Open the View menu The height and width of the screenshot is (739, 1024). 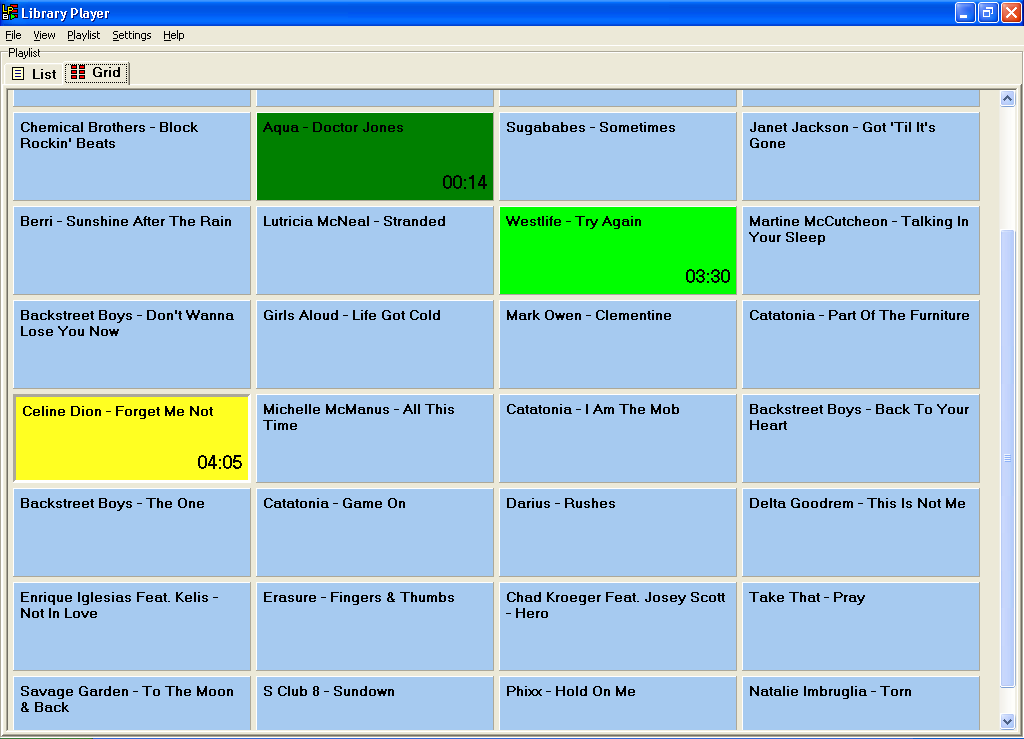click(x=44, y=35)
